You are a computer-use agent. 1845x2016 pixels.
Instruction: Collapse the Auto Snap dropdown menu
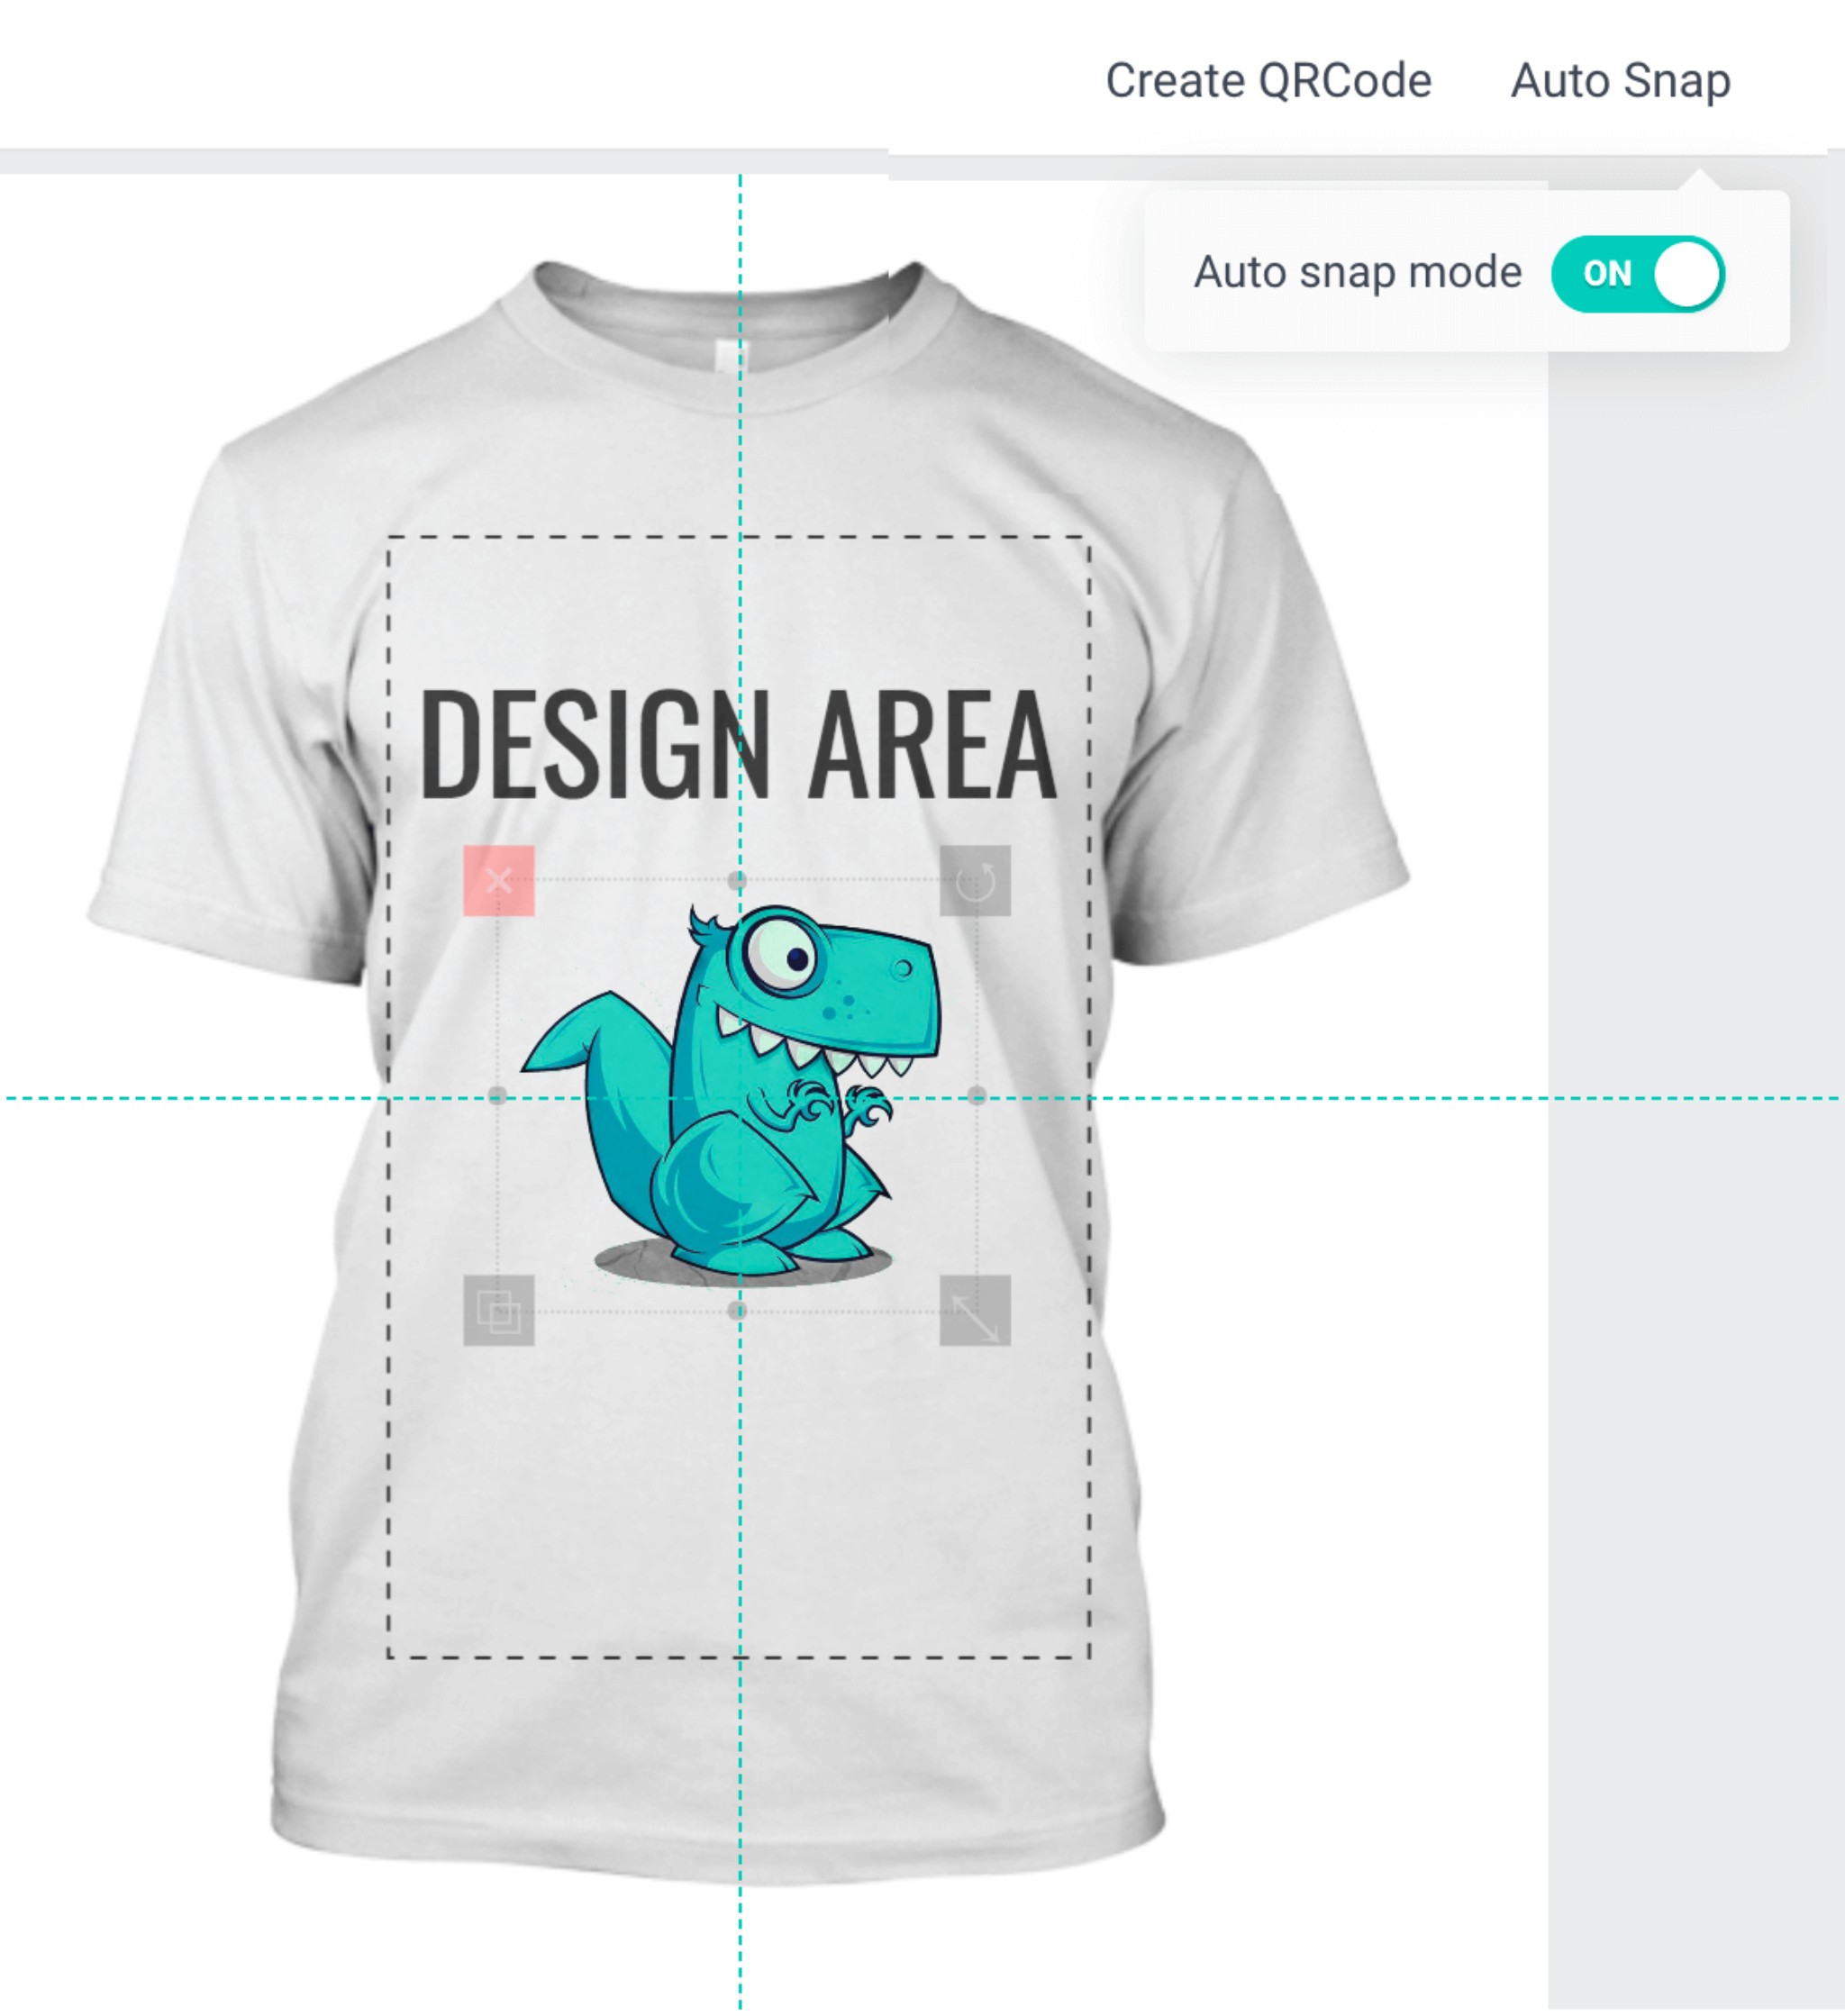1620,81
